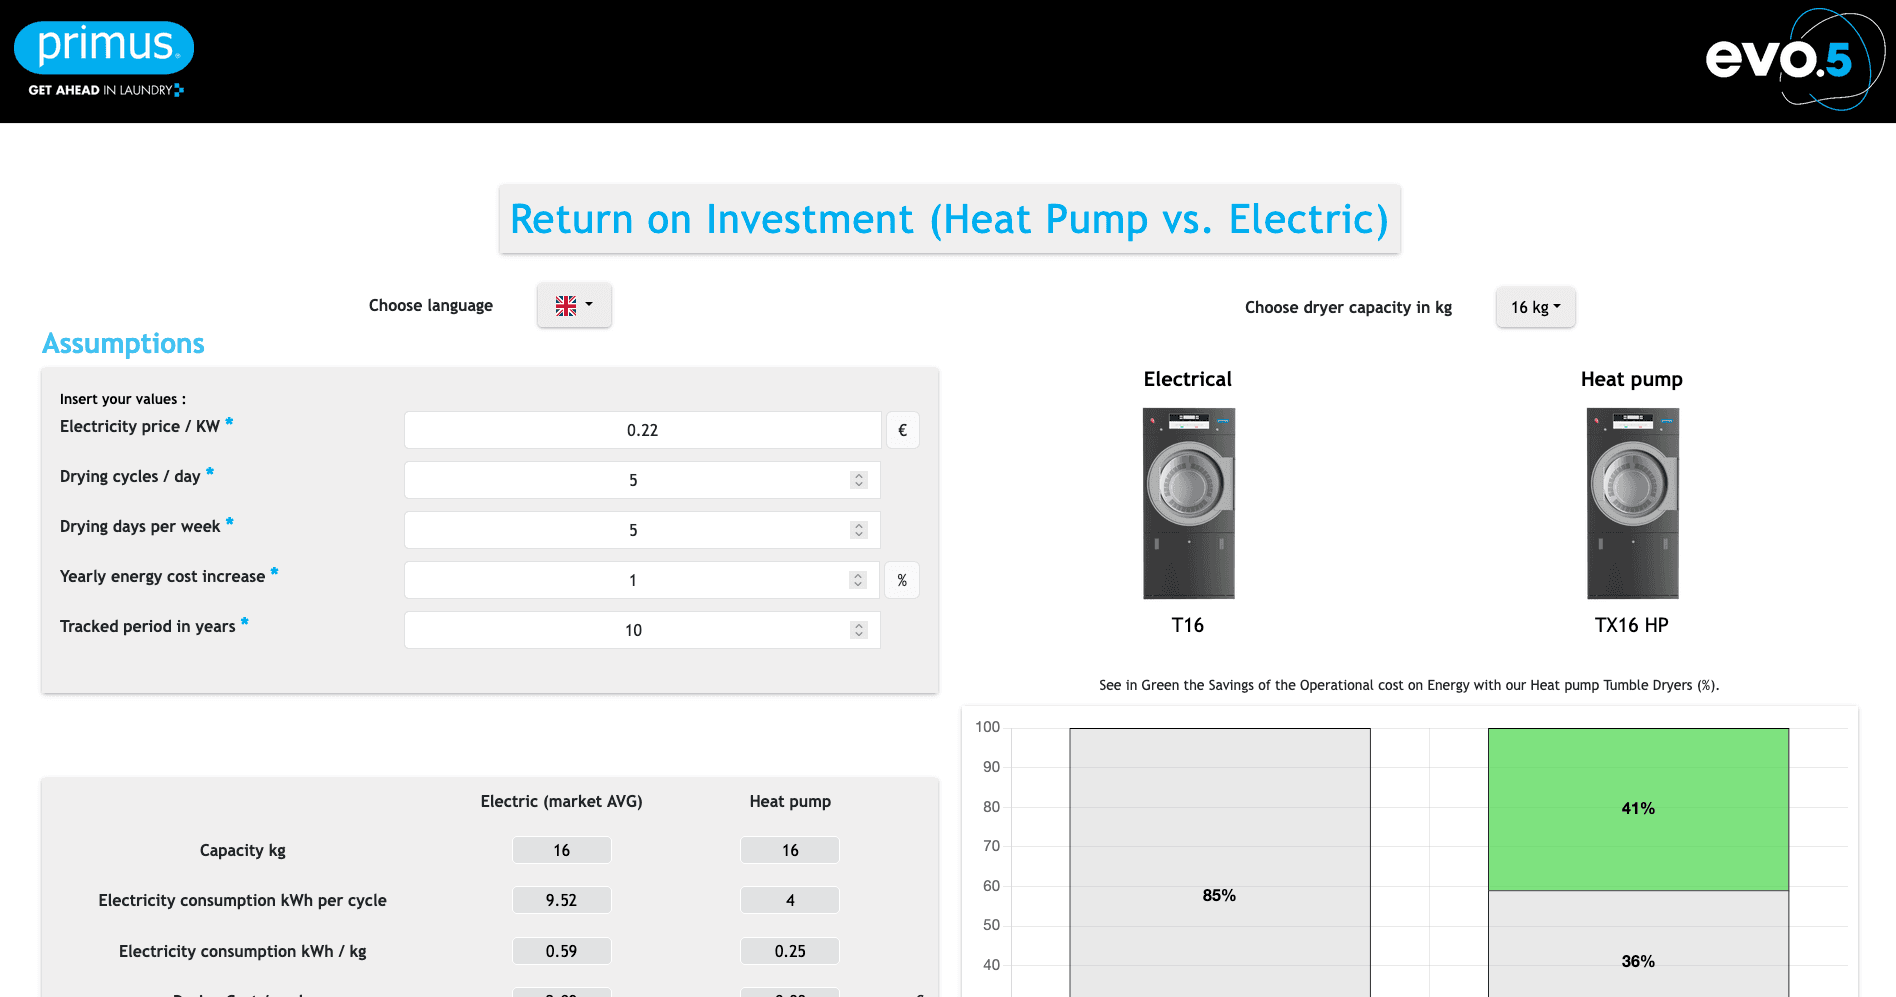Select the T16 electrical dryer image
The image size is (1896, 997).
click(x=1188, y=502)
